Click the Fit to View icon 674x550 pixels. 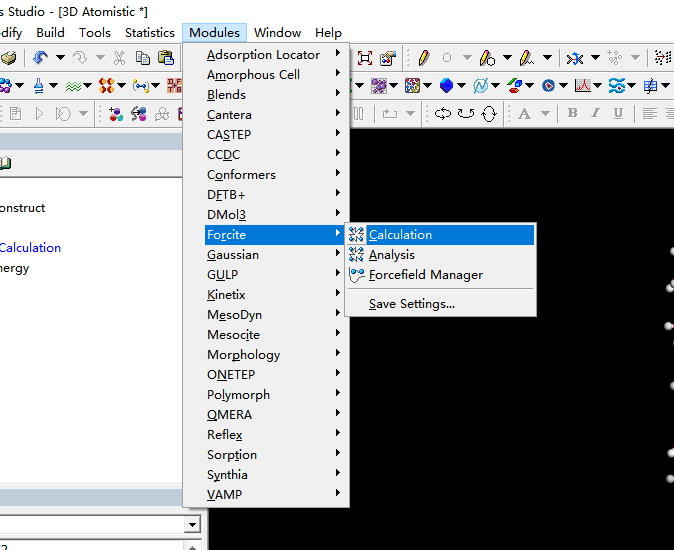click(365, 58)
